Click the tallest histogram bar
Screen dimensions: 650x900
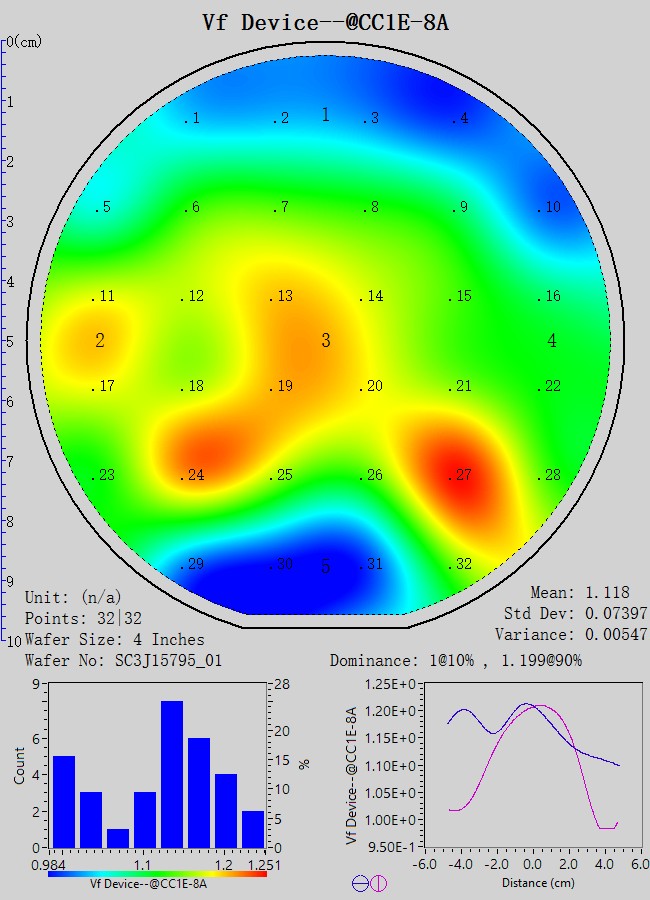click(172, 774)
